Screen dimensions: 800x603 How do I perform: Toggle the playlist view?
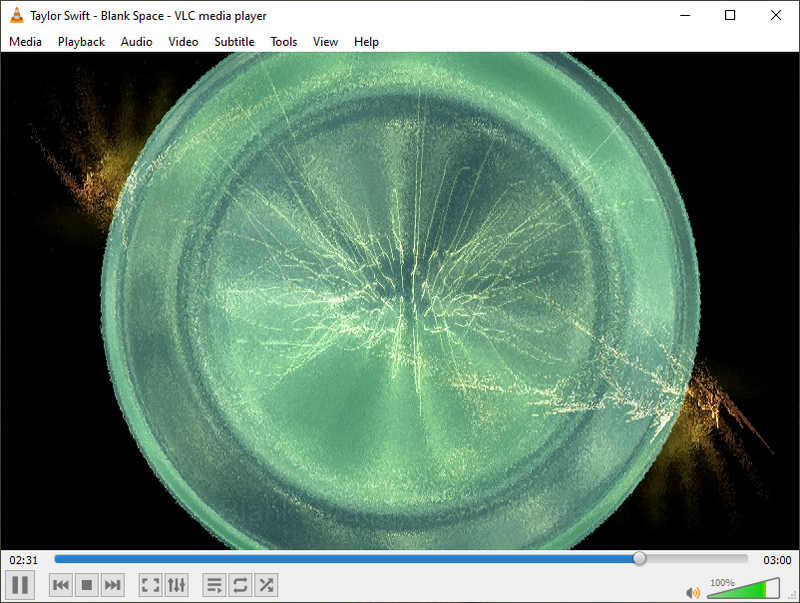point(214,585)
